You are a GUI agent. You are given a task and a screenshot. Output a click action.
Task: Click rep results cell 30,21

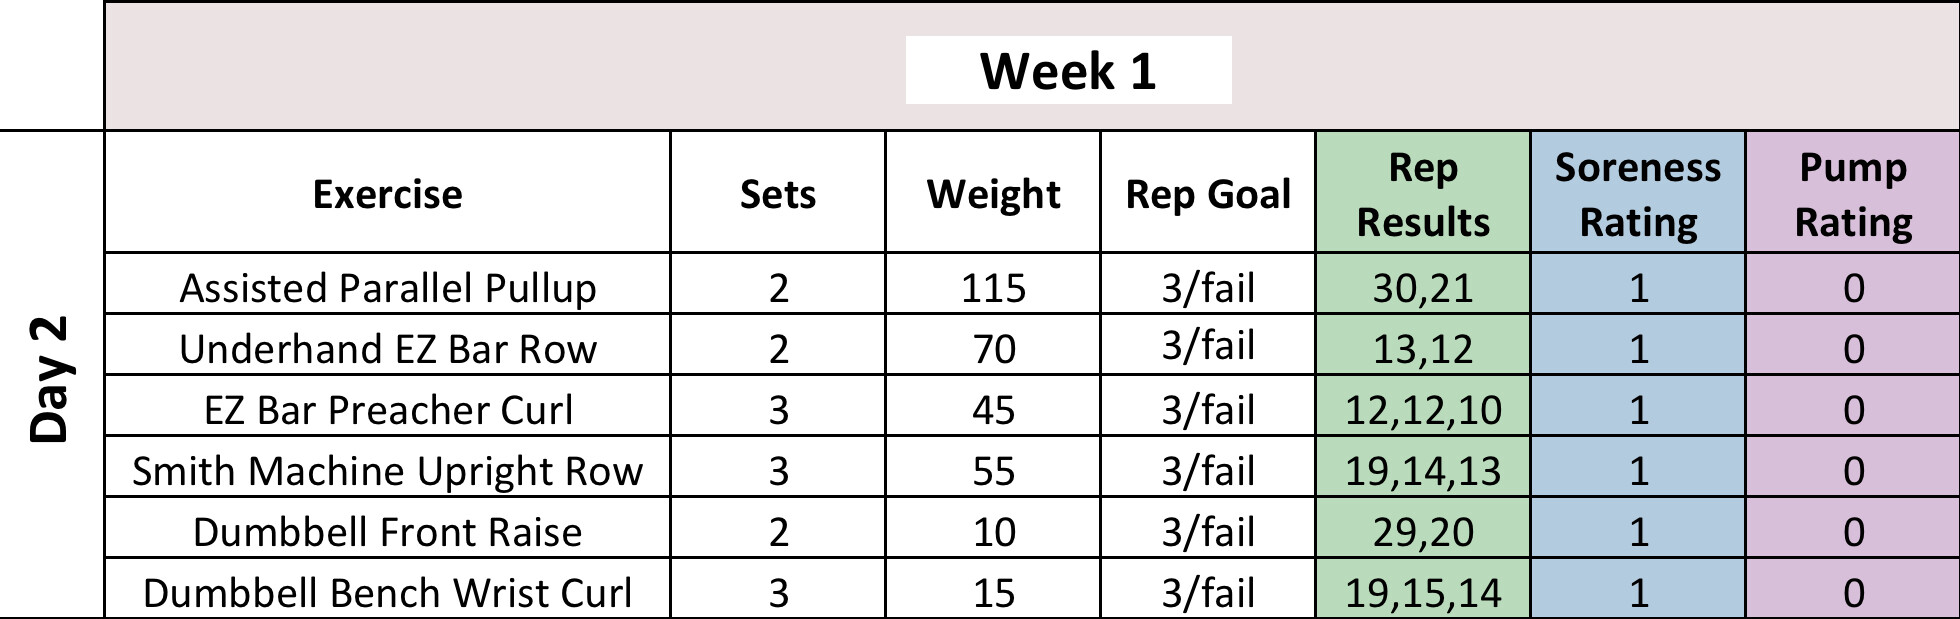point(1422,288)
